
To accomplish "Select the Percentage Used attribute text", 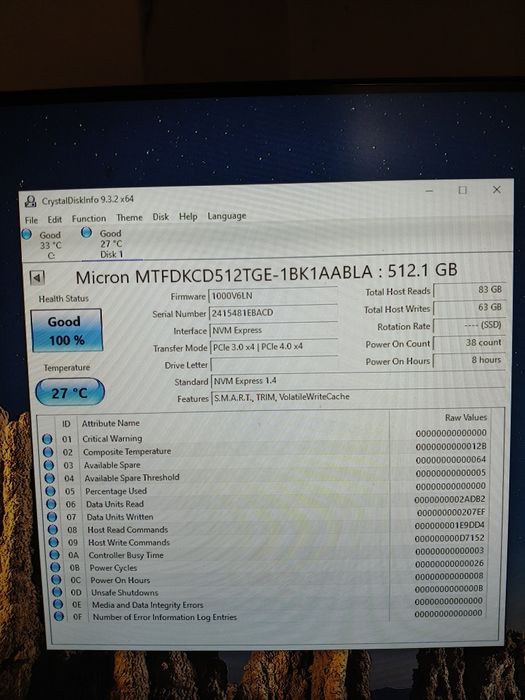I will [x=116, y=491].
